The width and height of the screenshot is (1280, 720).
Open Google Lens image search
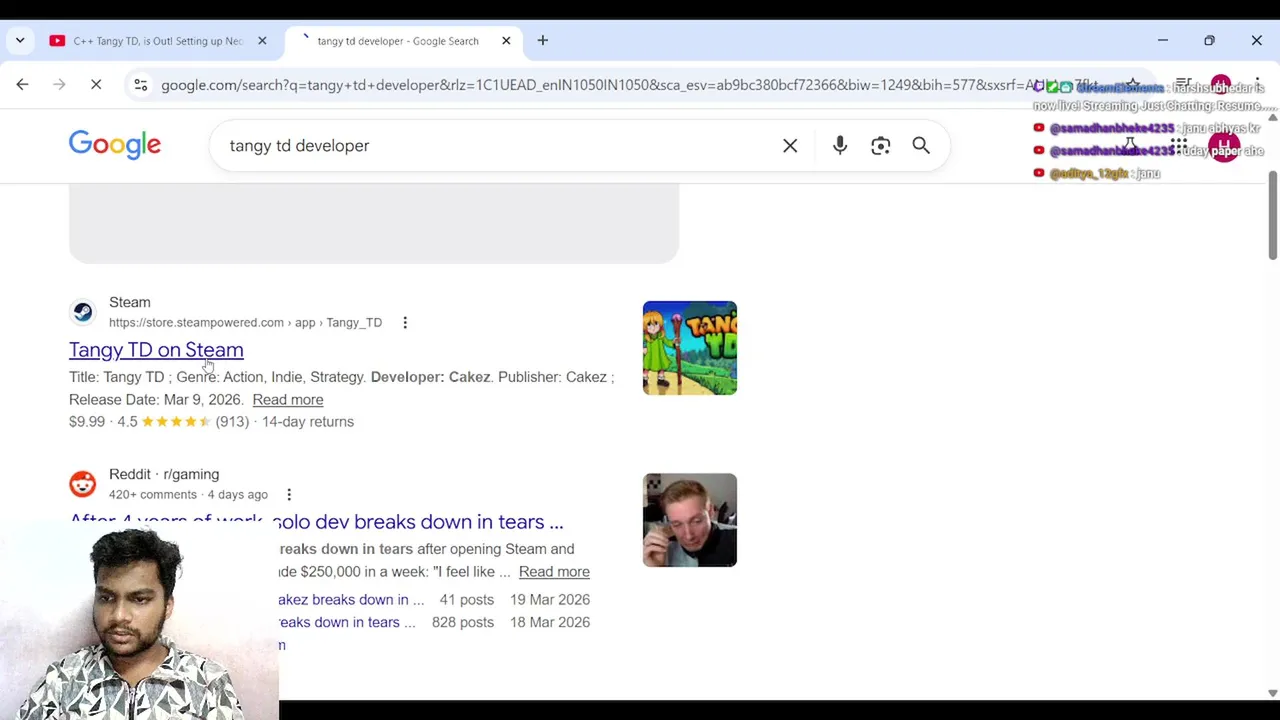point(880,146)
